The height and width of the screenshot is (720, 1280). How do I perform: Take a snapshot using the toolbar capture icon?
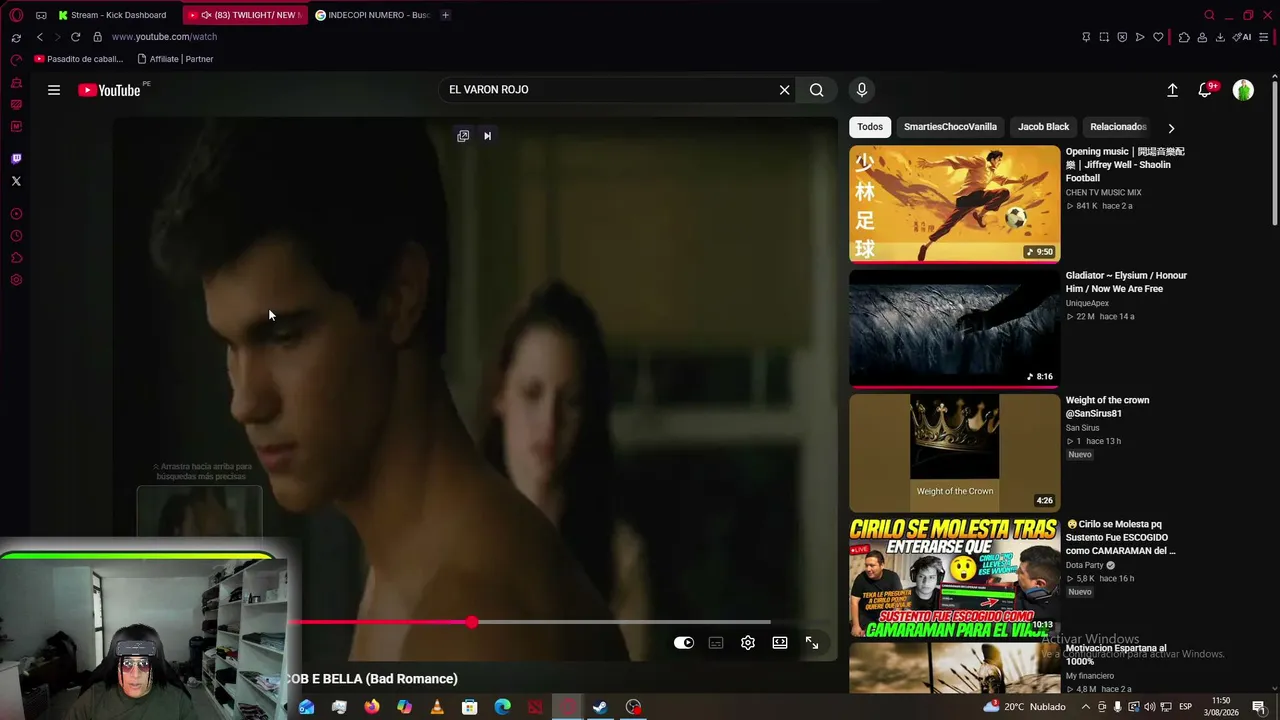(x=1104, y=37)
